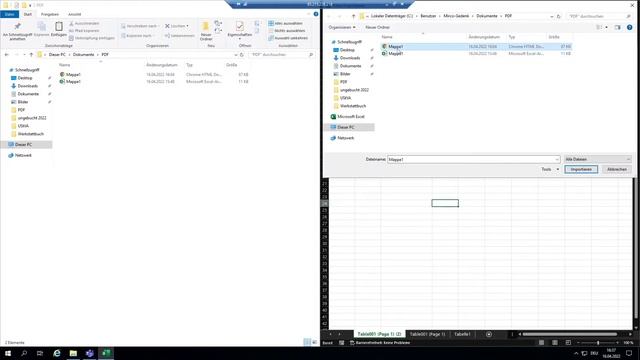Open Bilder in Explorer navigation pane
This screenshot has height=360, width=640.
tap(23, 102)
